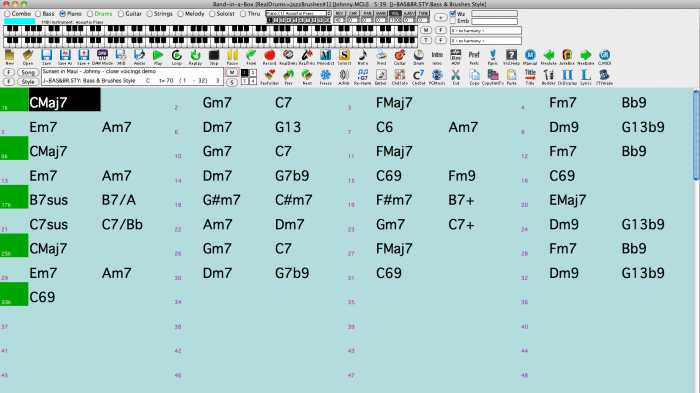
Task: Click the Style button
Action: click(x=28, y=82)
